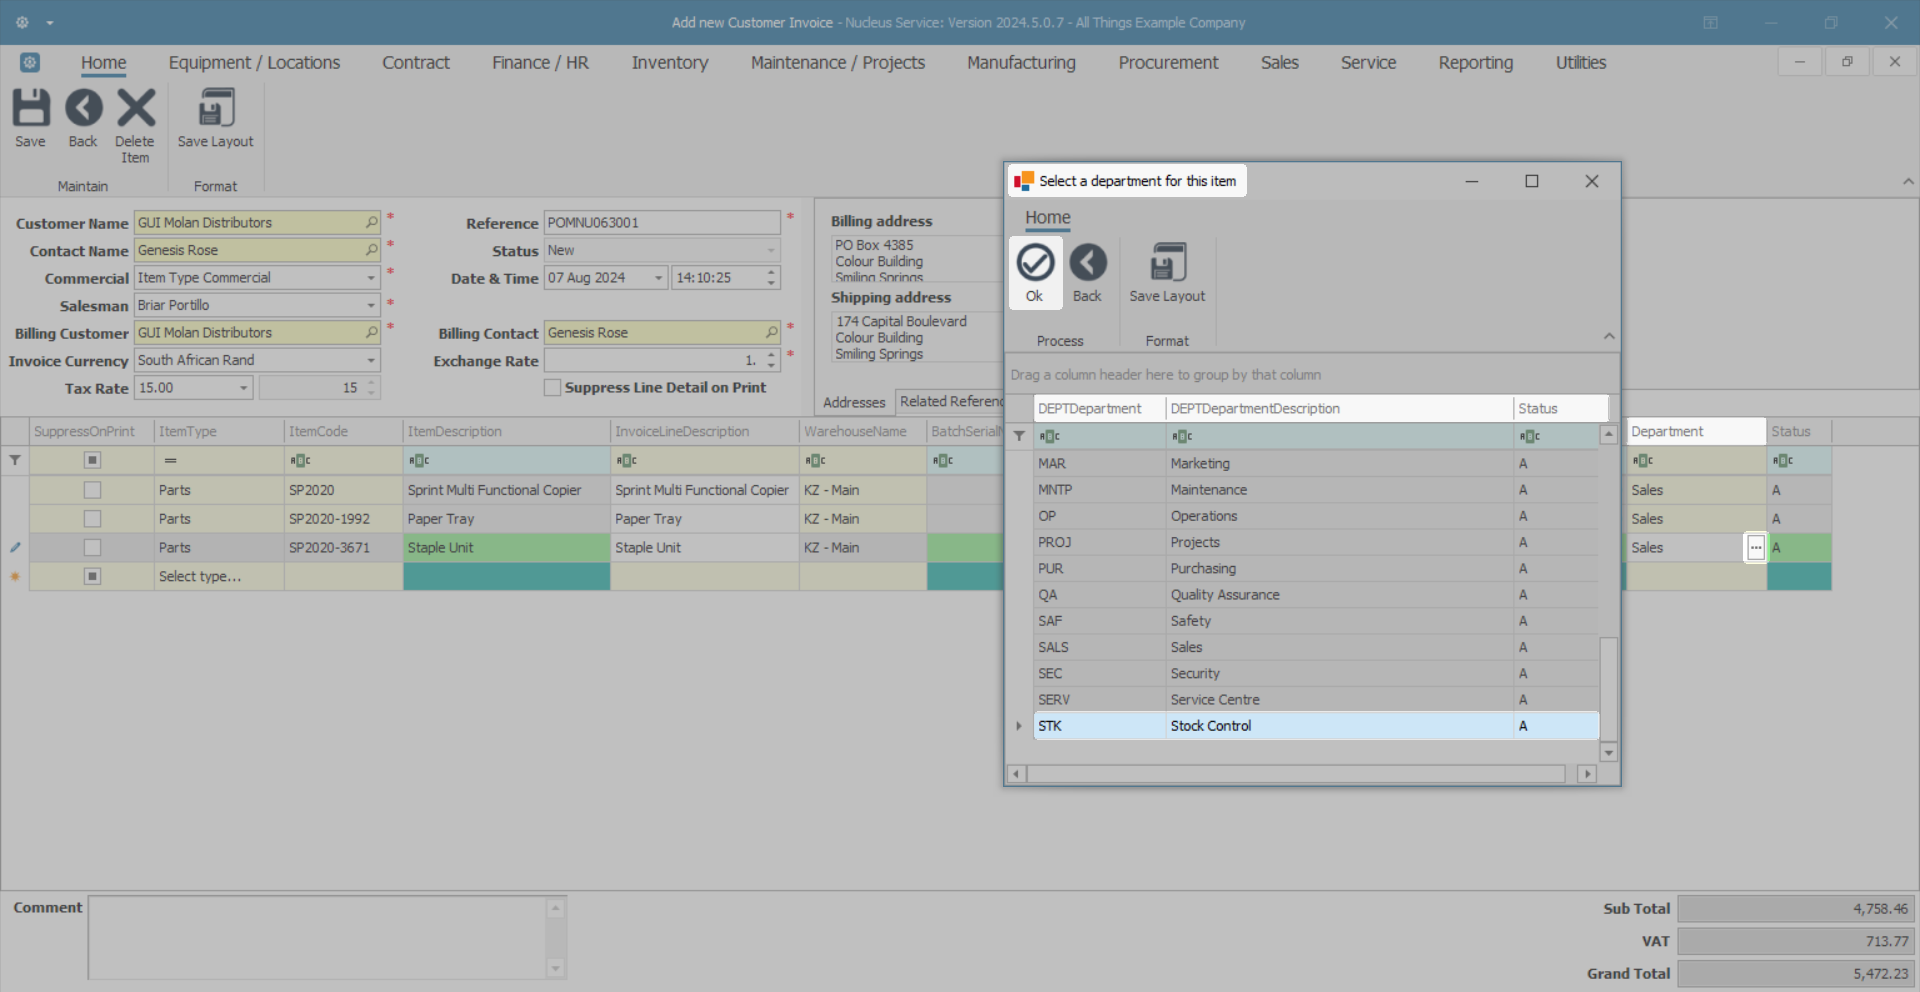Enable Suppress Line Detail on Print
1920x992 pixels.
pos(552,388)
